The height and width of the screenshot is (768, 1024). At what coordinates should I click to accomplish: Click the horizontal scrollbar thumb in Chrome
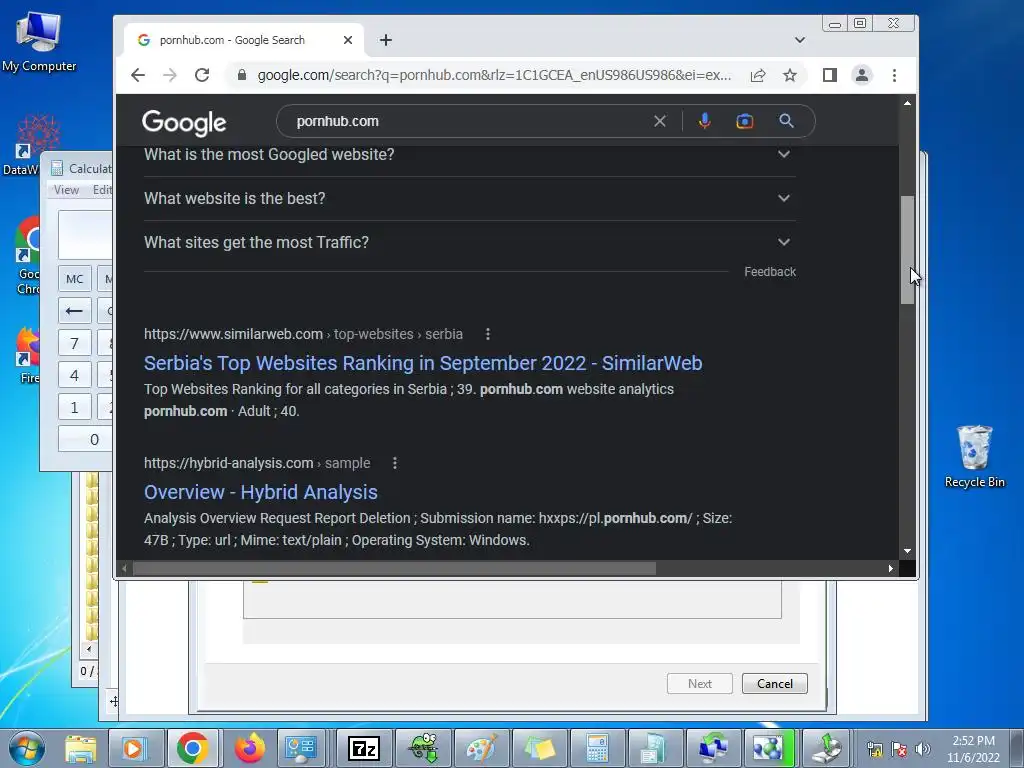tap(394, 569)
